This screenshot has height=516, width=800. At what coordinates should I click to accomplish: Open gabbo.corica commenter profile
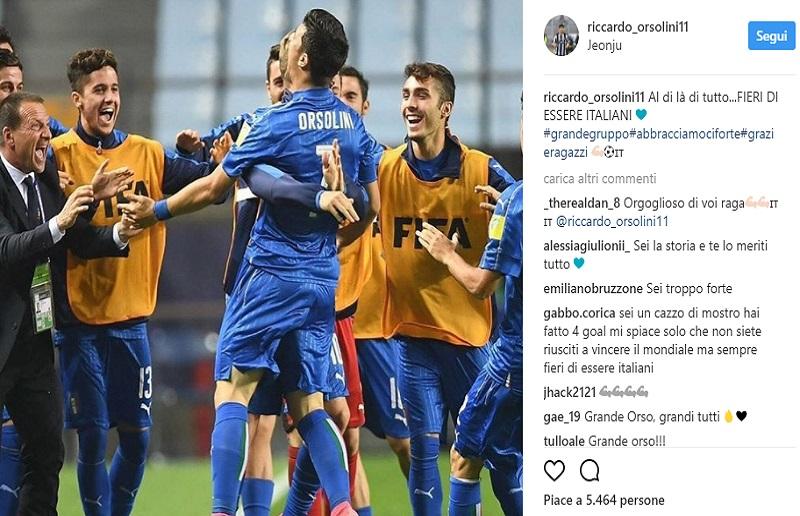coord(579,313)
